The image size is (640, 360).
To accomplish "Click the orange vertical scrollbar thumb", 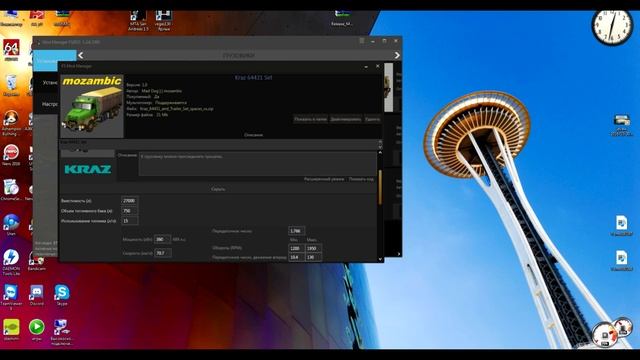I will point(380,187).
